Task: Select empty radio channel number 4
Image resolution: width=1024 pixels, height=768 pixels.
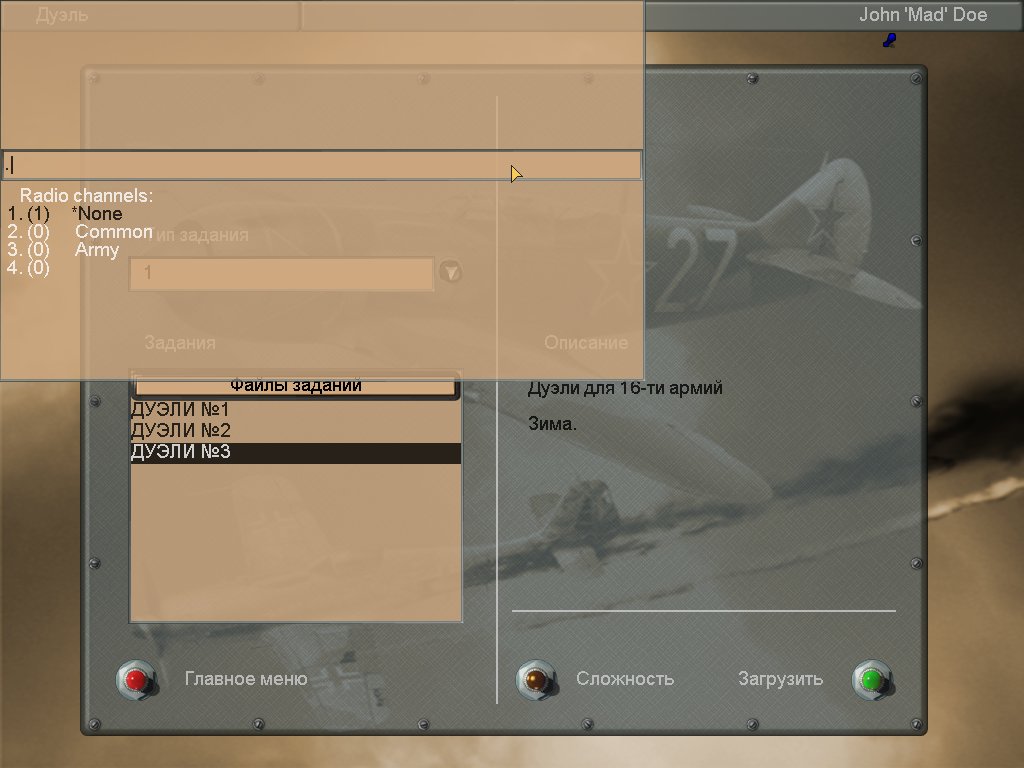Action: click(28, 268)
